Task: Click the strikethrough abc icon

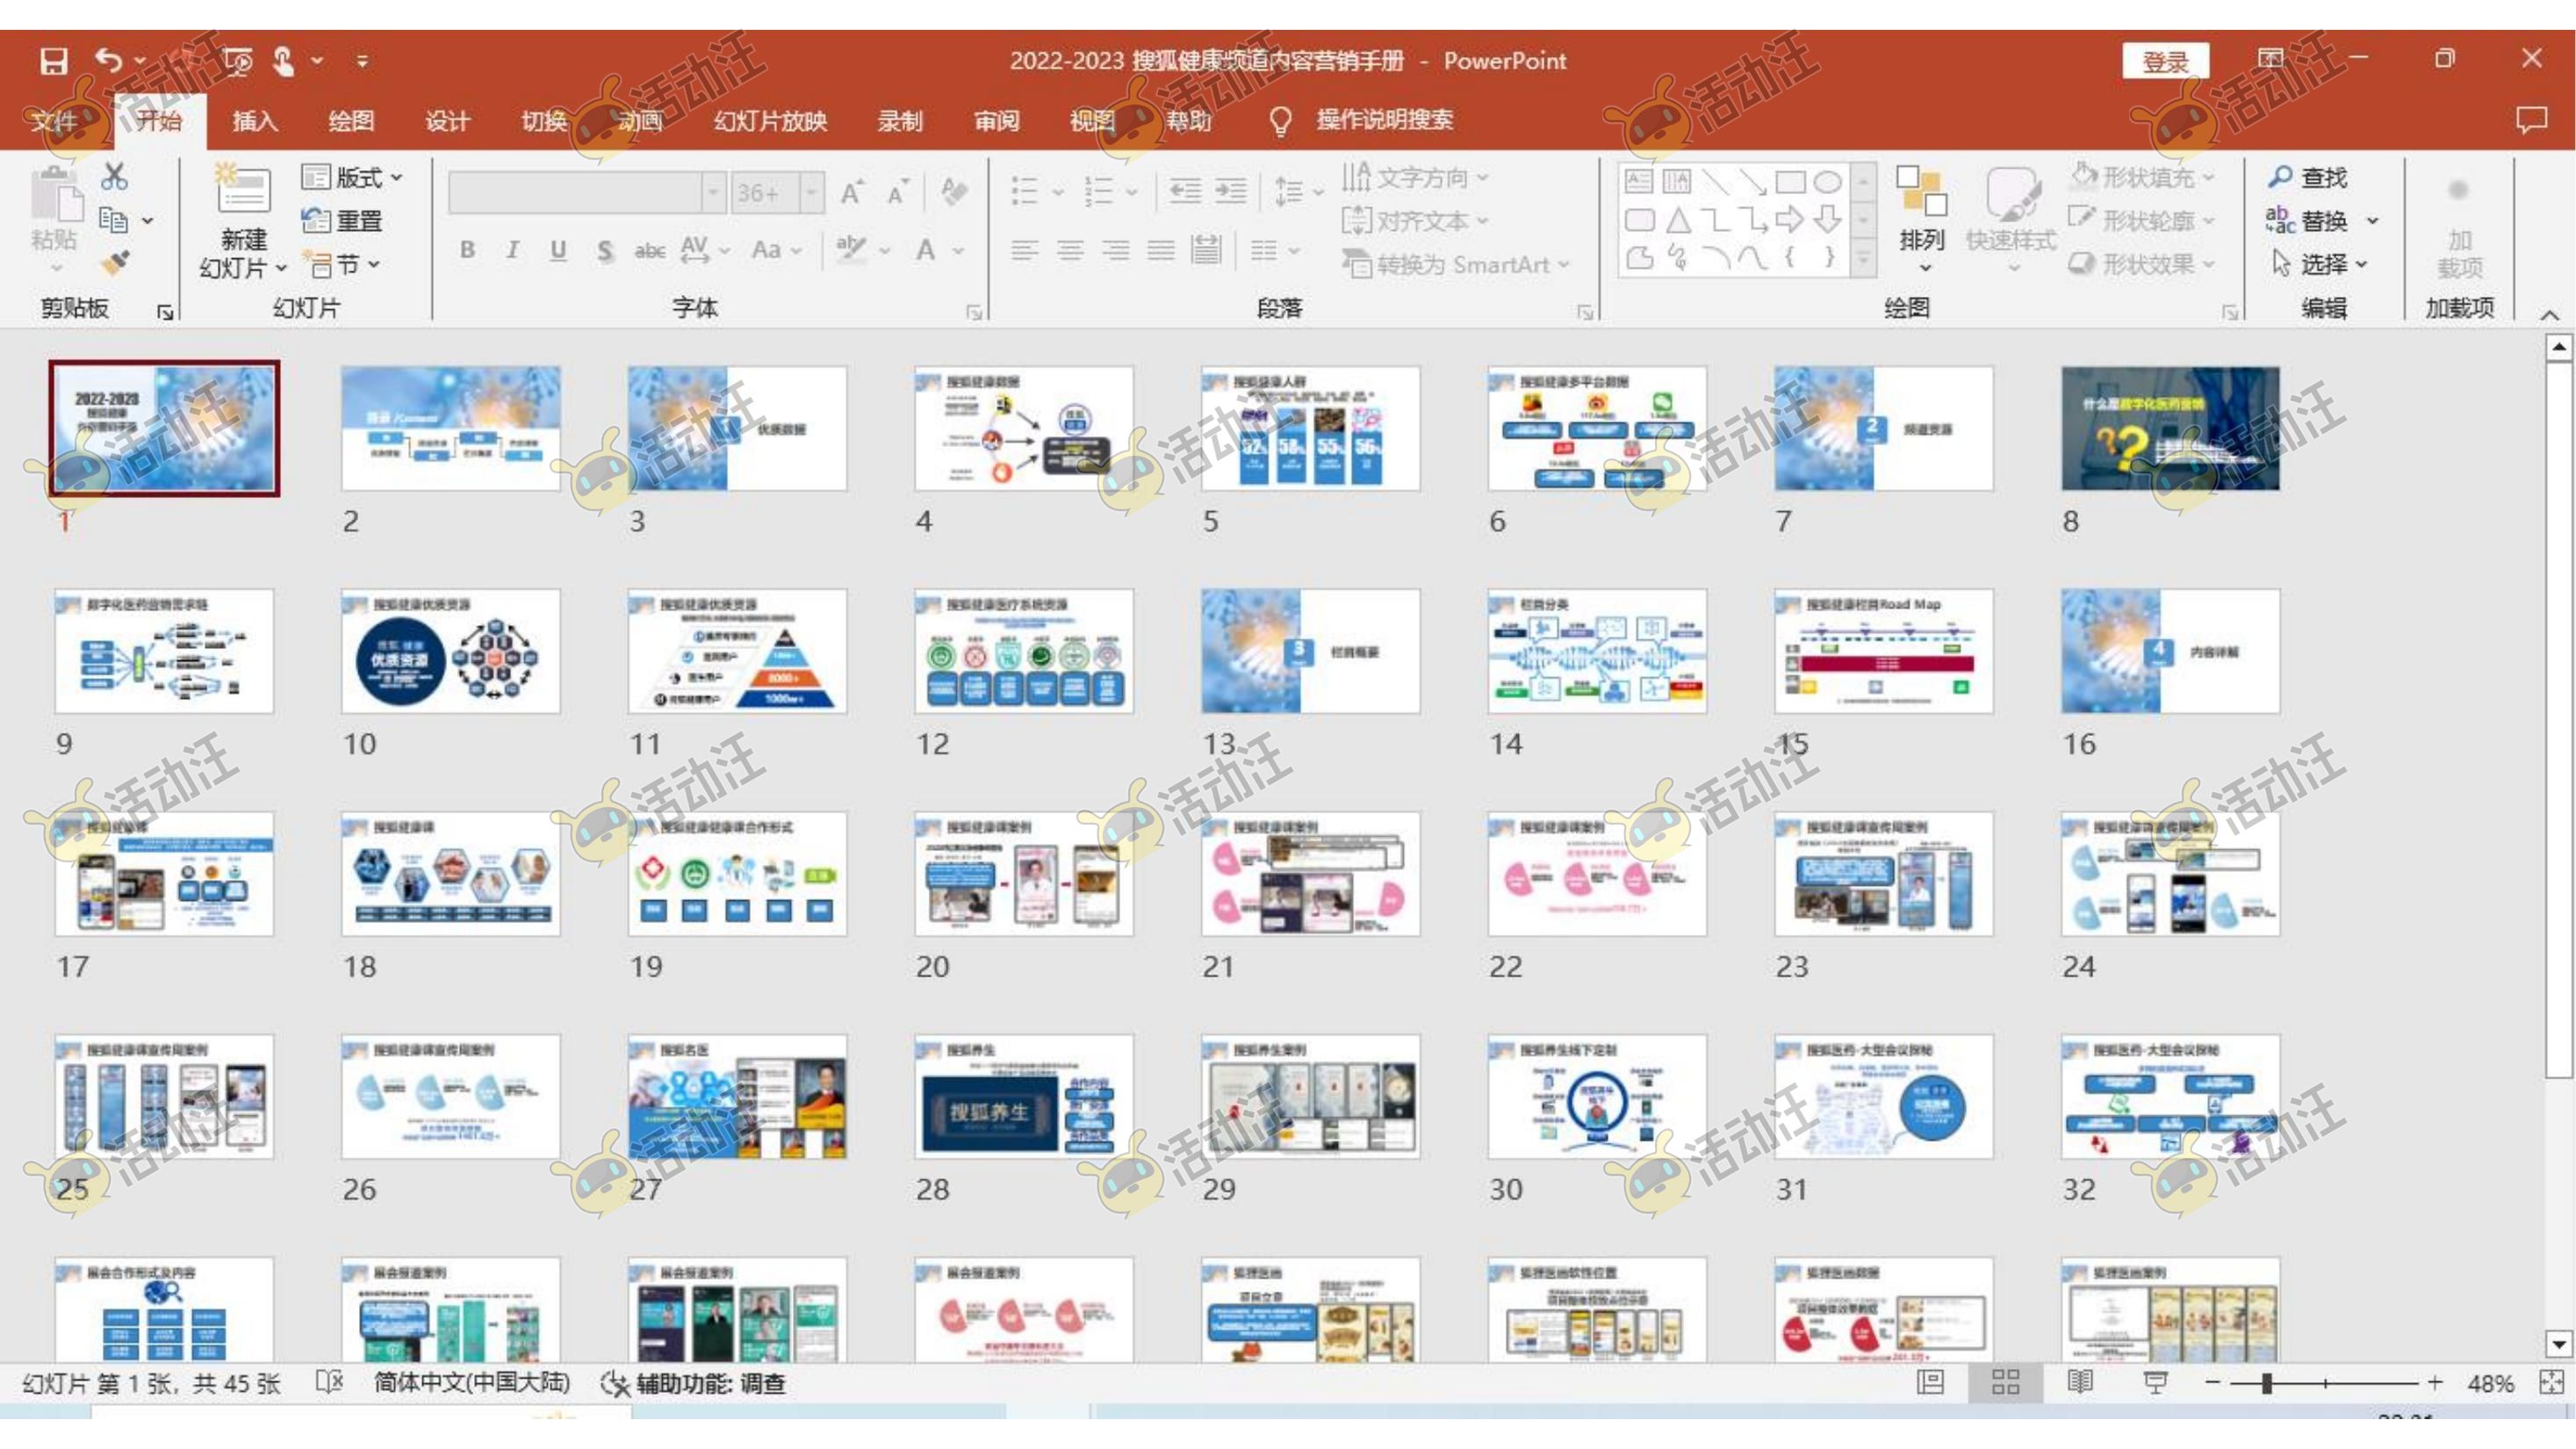Action: click(650, 250)
